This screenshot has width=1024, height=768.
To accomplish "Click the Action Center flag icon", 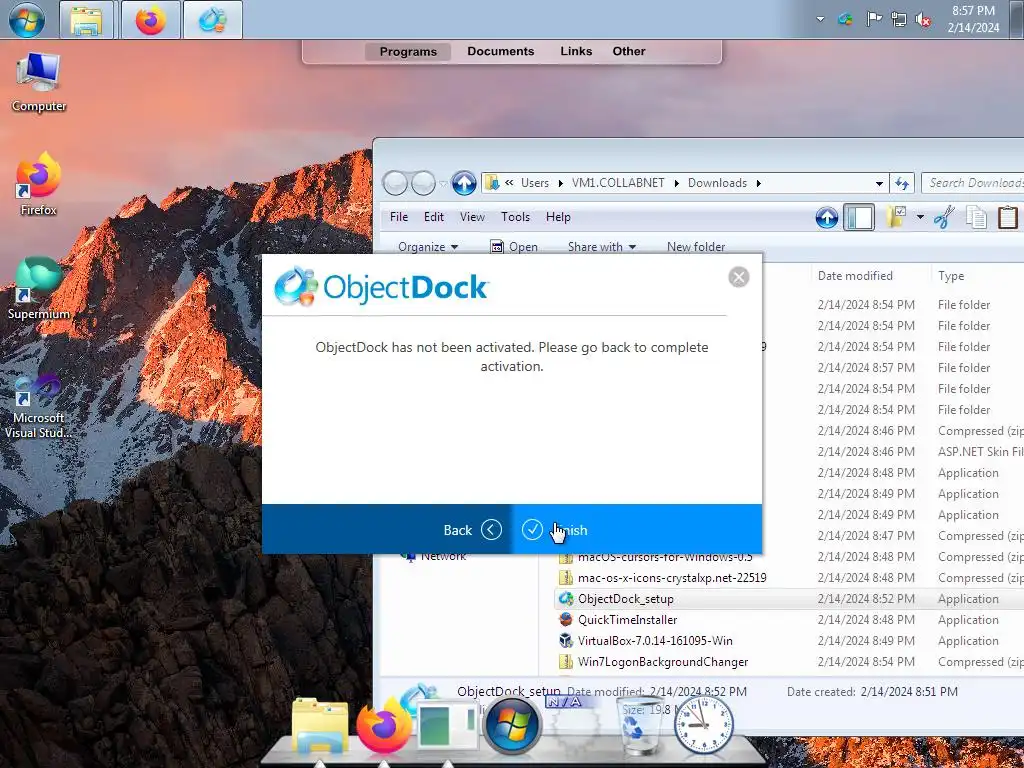I will click(873, 20).
